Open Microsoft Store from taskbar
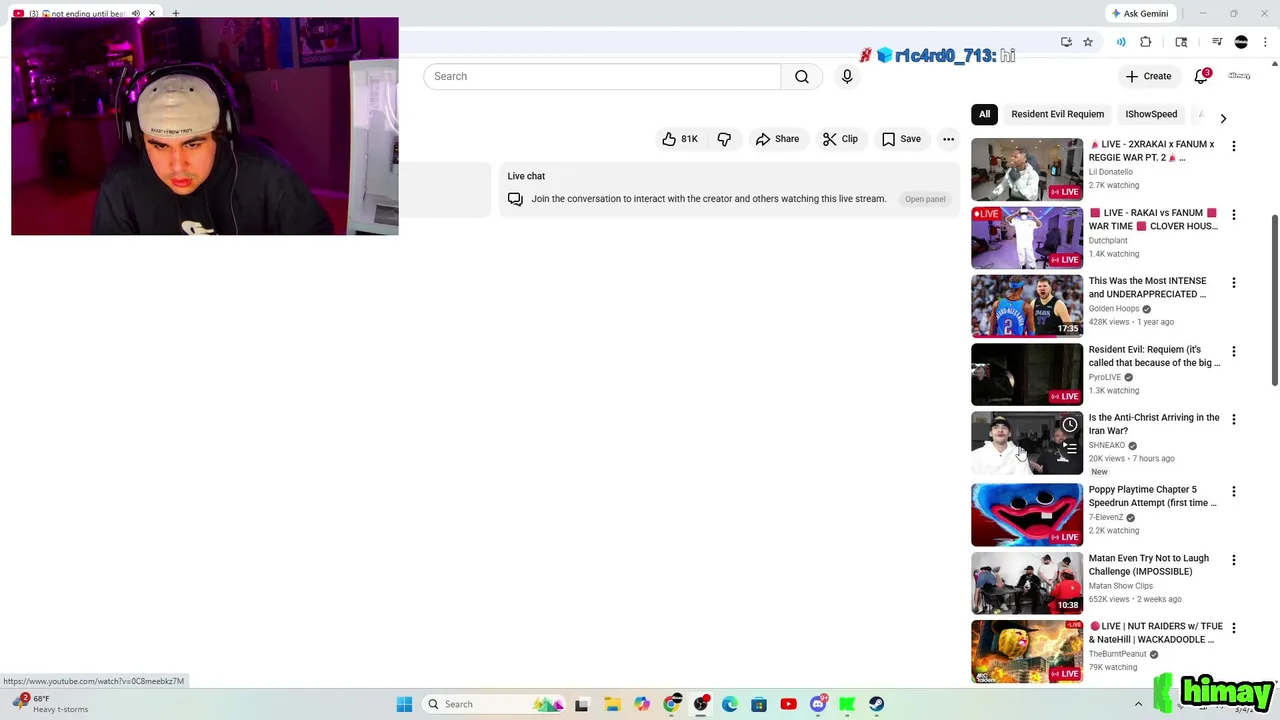This screenshot has height=720, width=1280. coord(759,704)
